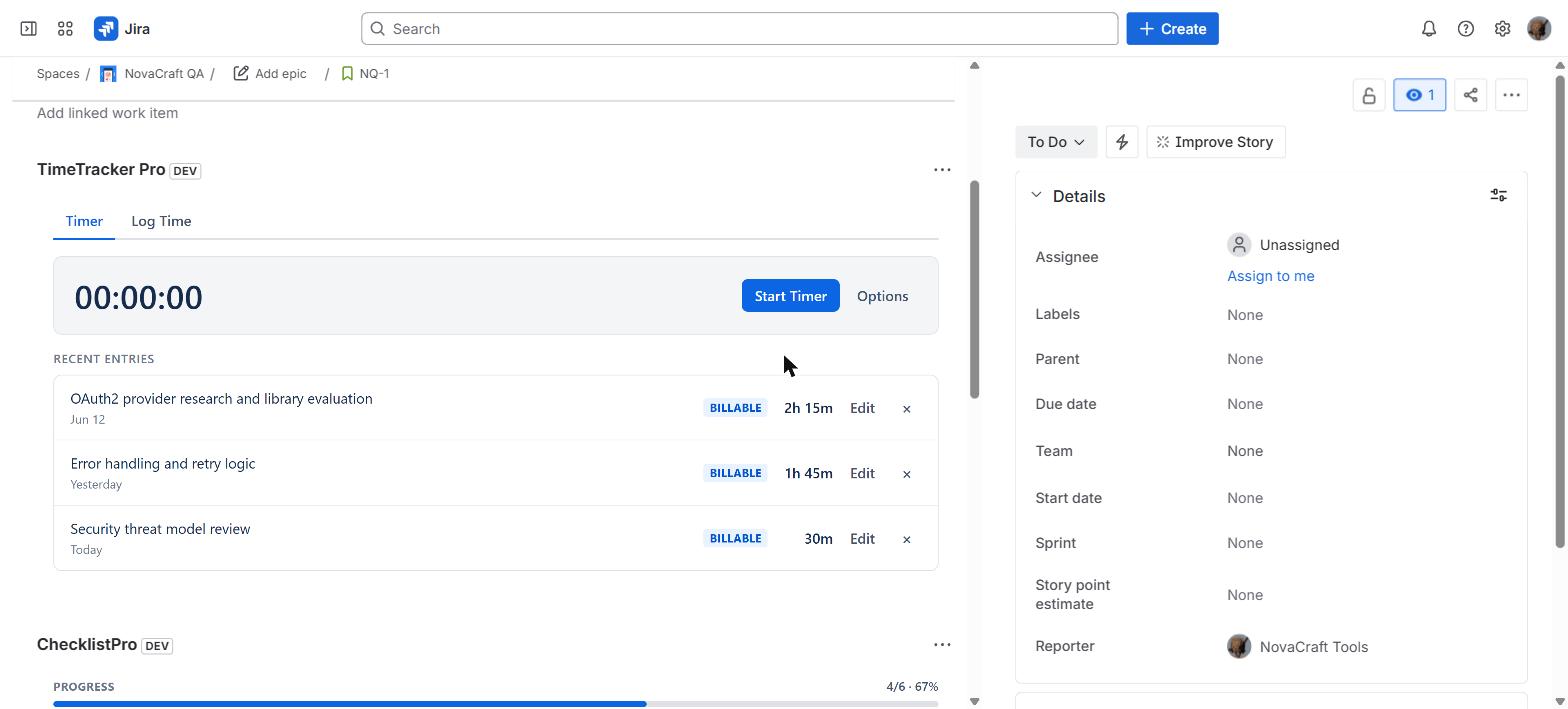
Task: Open timer Options
Action: pyautogui.click(x=882, y=296)
